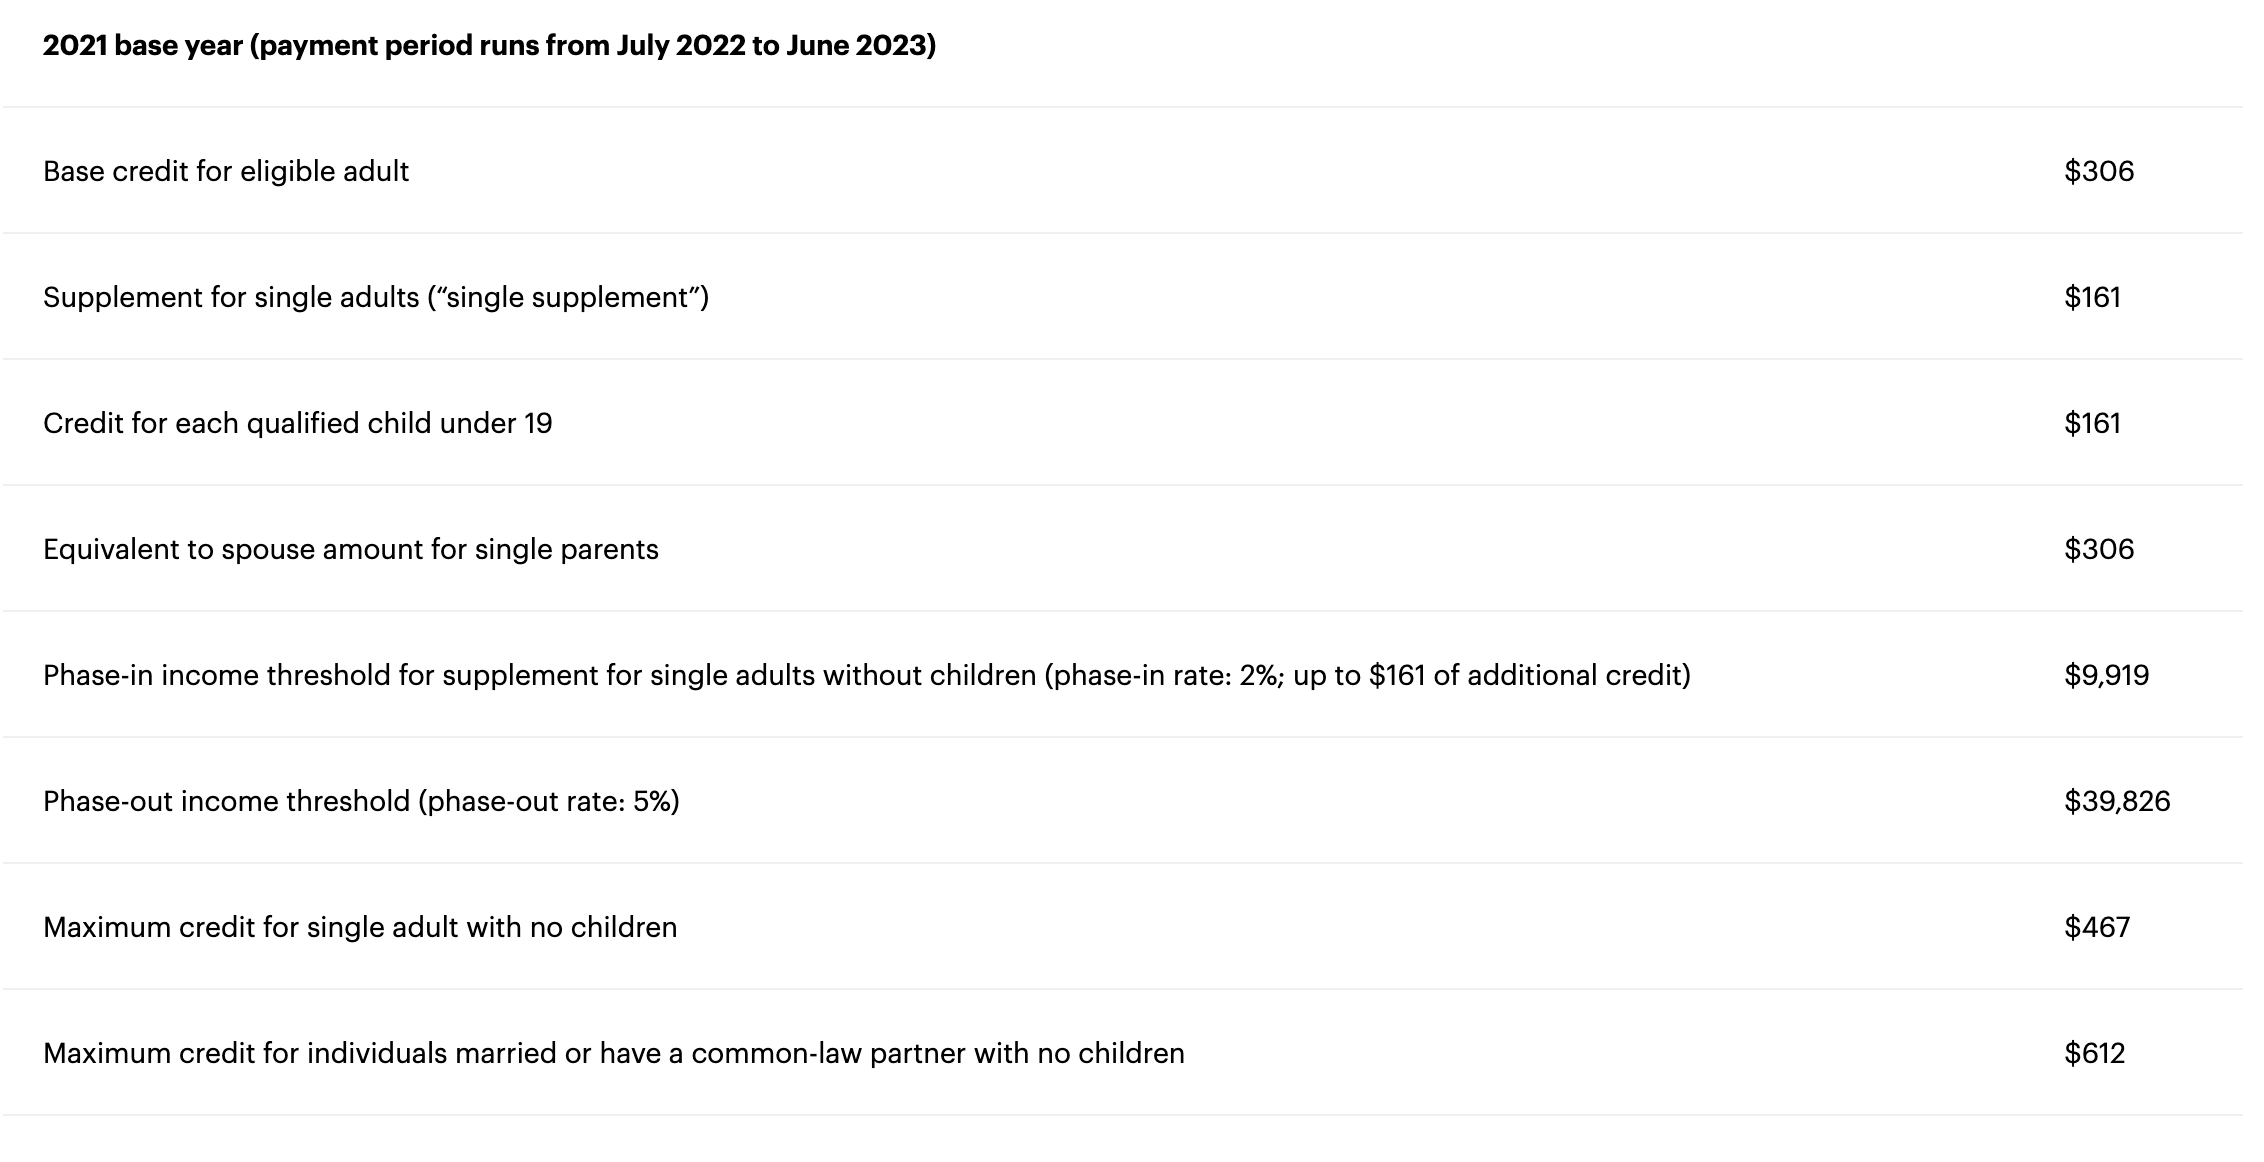Click the married or common-law partner row label
Viewport: 2264px width, 1162px height.
click(x=613, y=1054)
